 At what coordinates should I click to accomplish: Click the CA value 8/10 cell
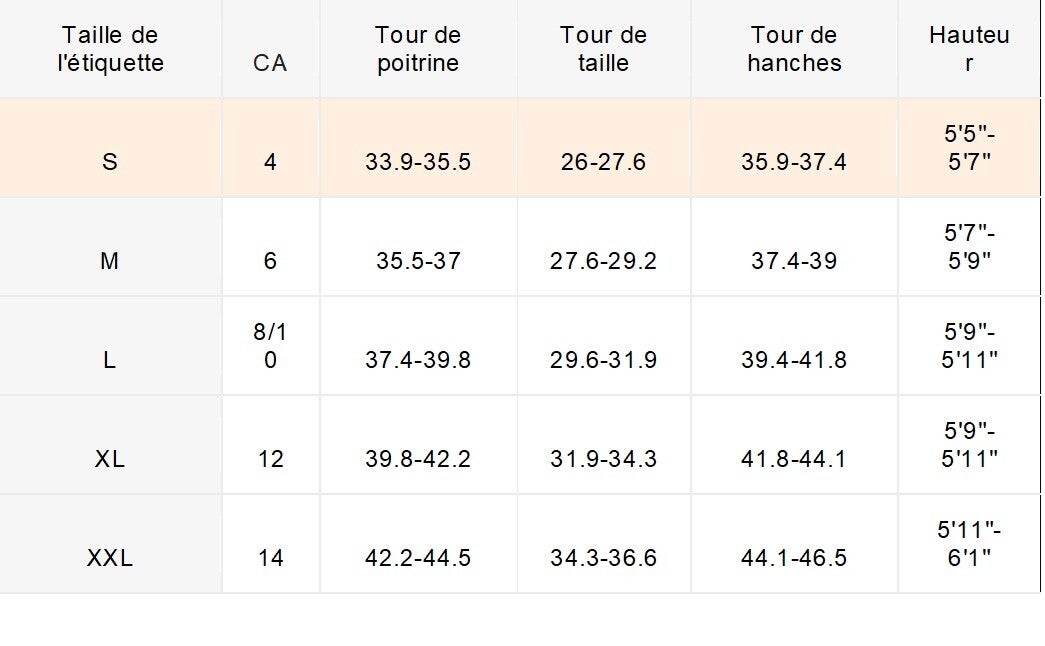(x=270, y=346)
